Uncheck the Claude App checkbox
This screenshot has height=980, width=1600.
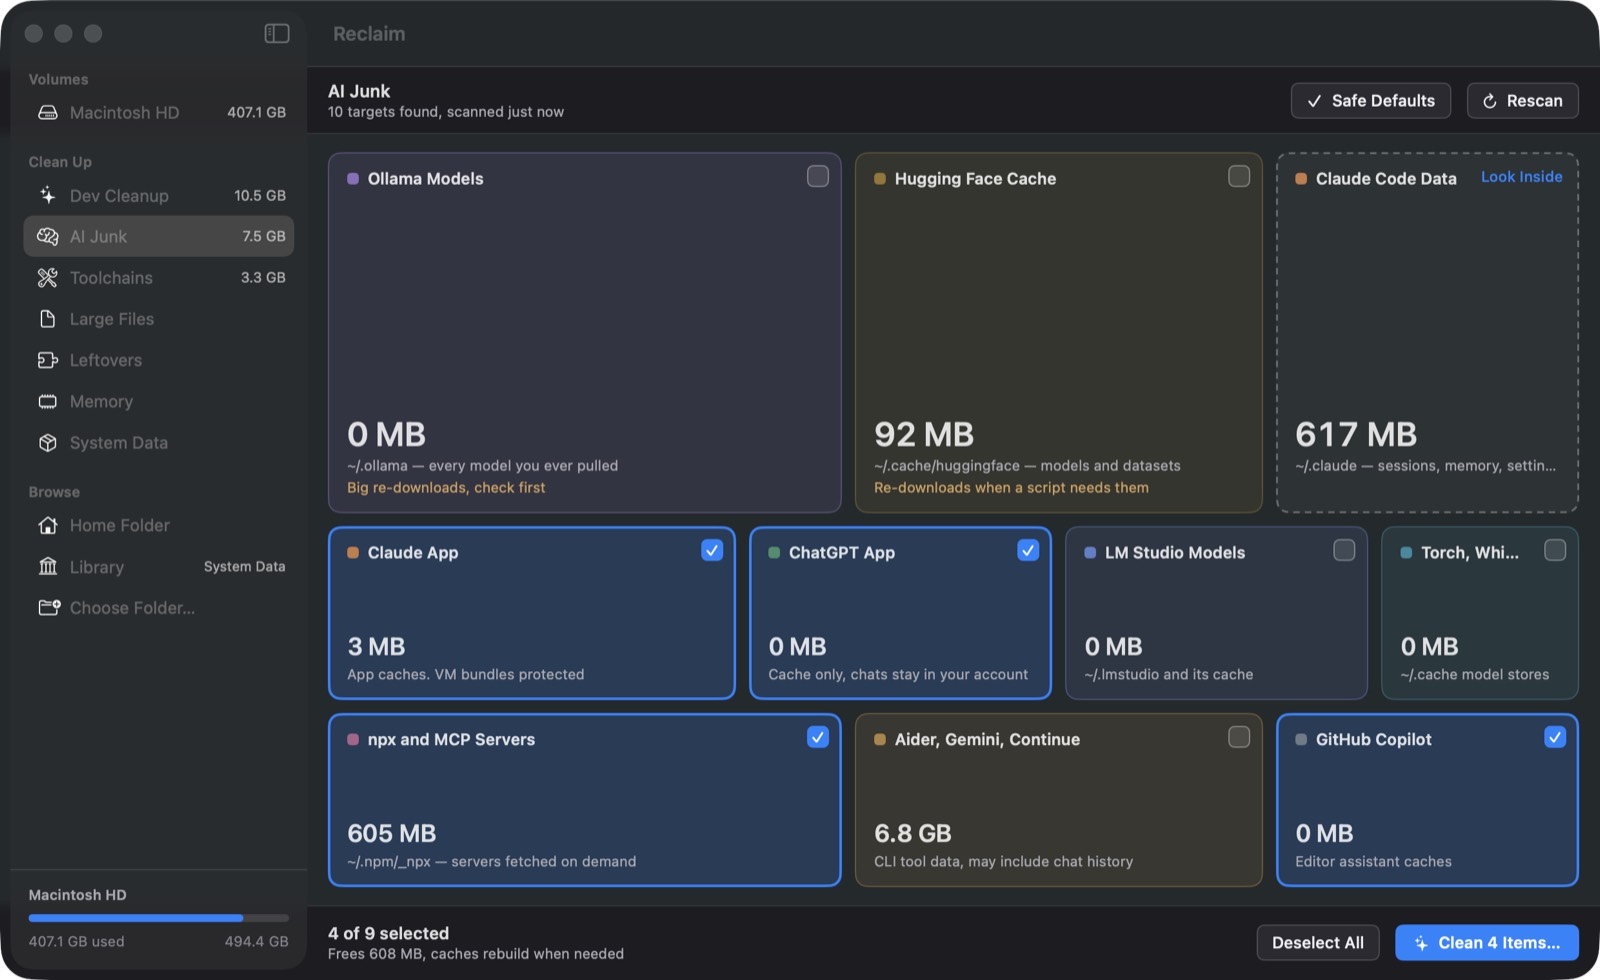click(712, 551)
